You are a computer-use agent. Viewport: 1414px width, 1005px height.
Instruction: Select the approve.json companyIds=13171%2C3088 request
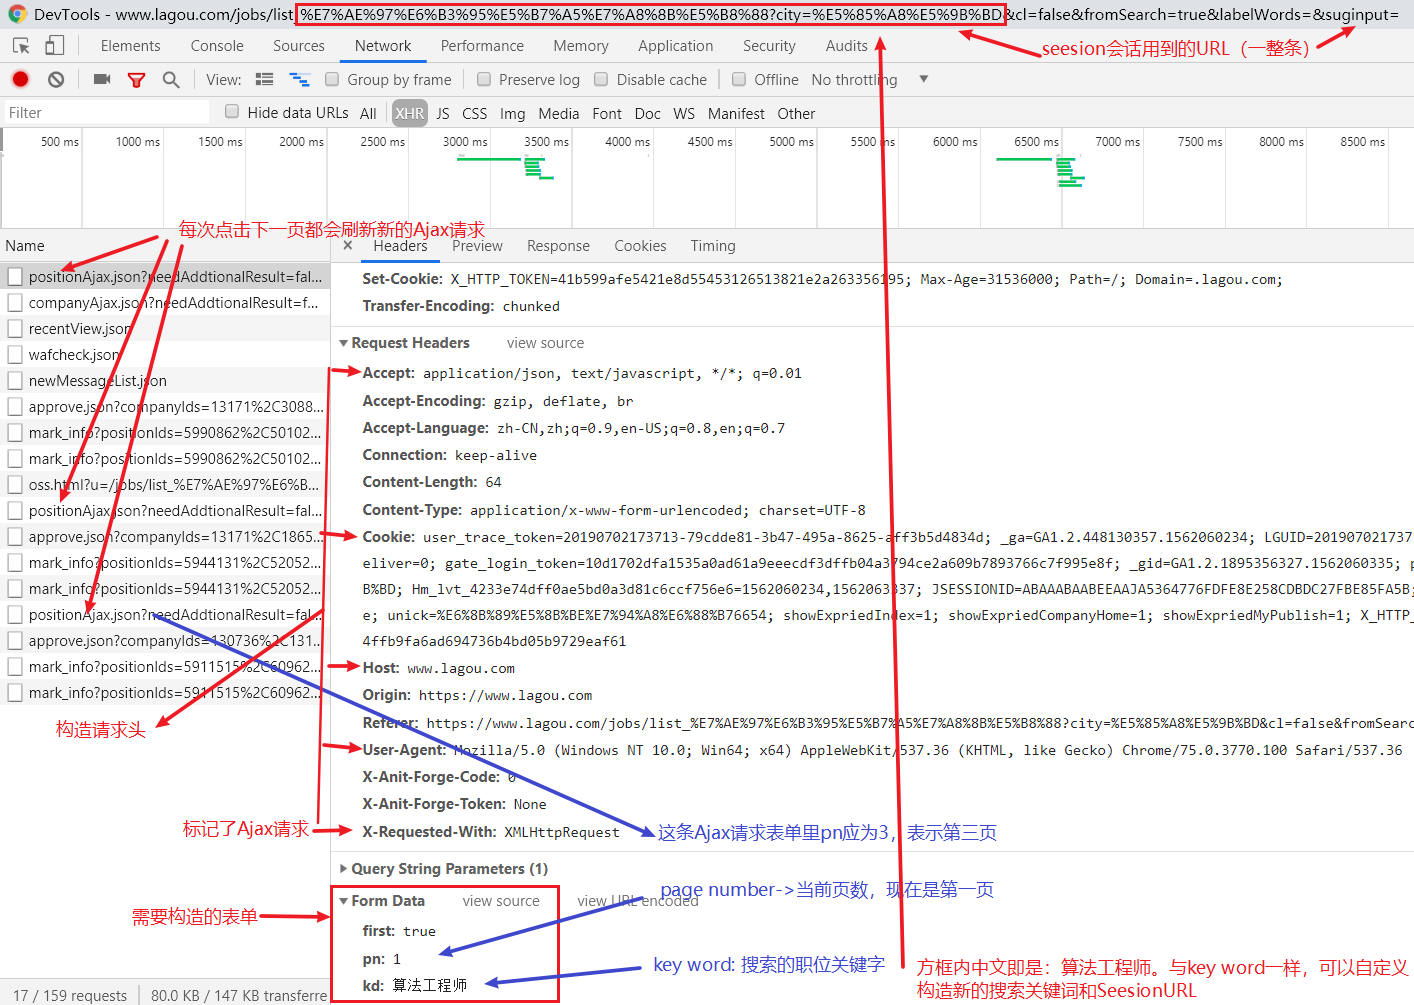(x=165, y=406)
